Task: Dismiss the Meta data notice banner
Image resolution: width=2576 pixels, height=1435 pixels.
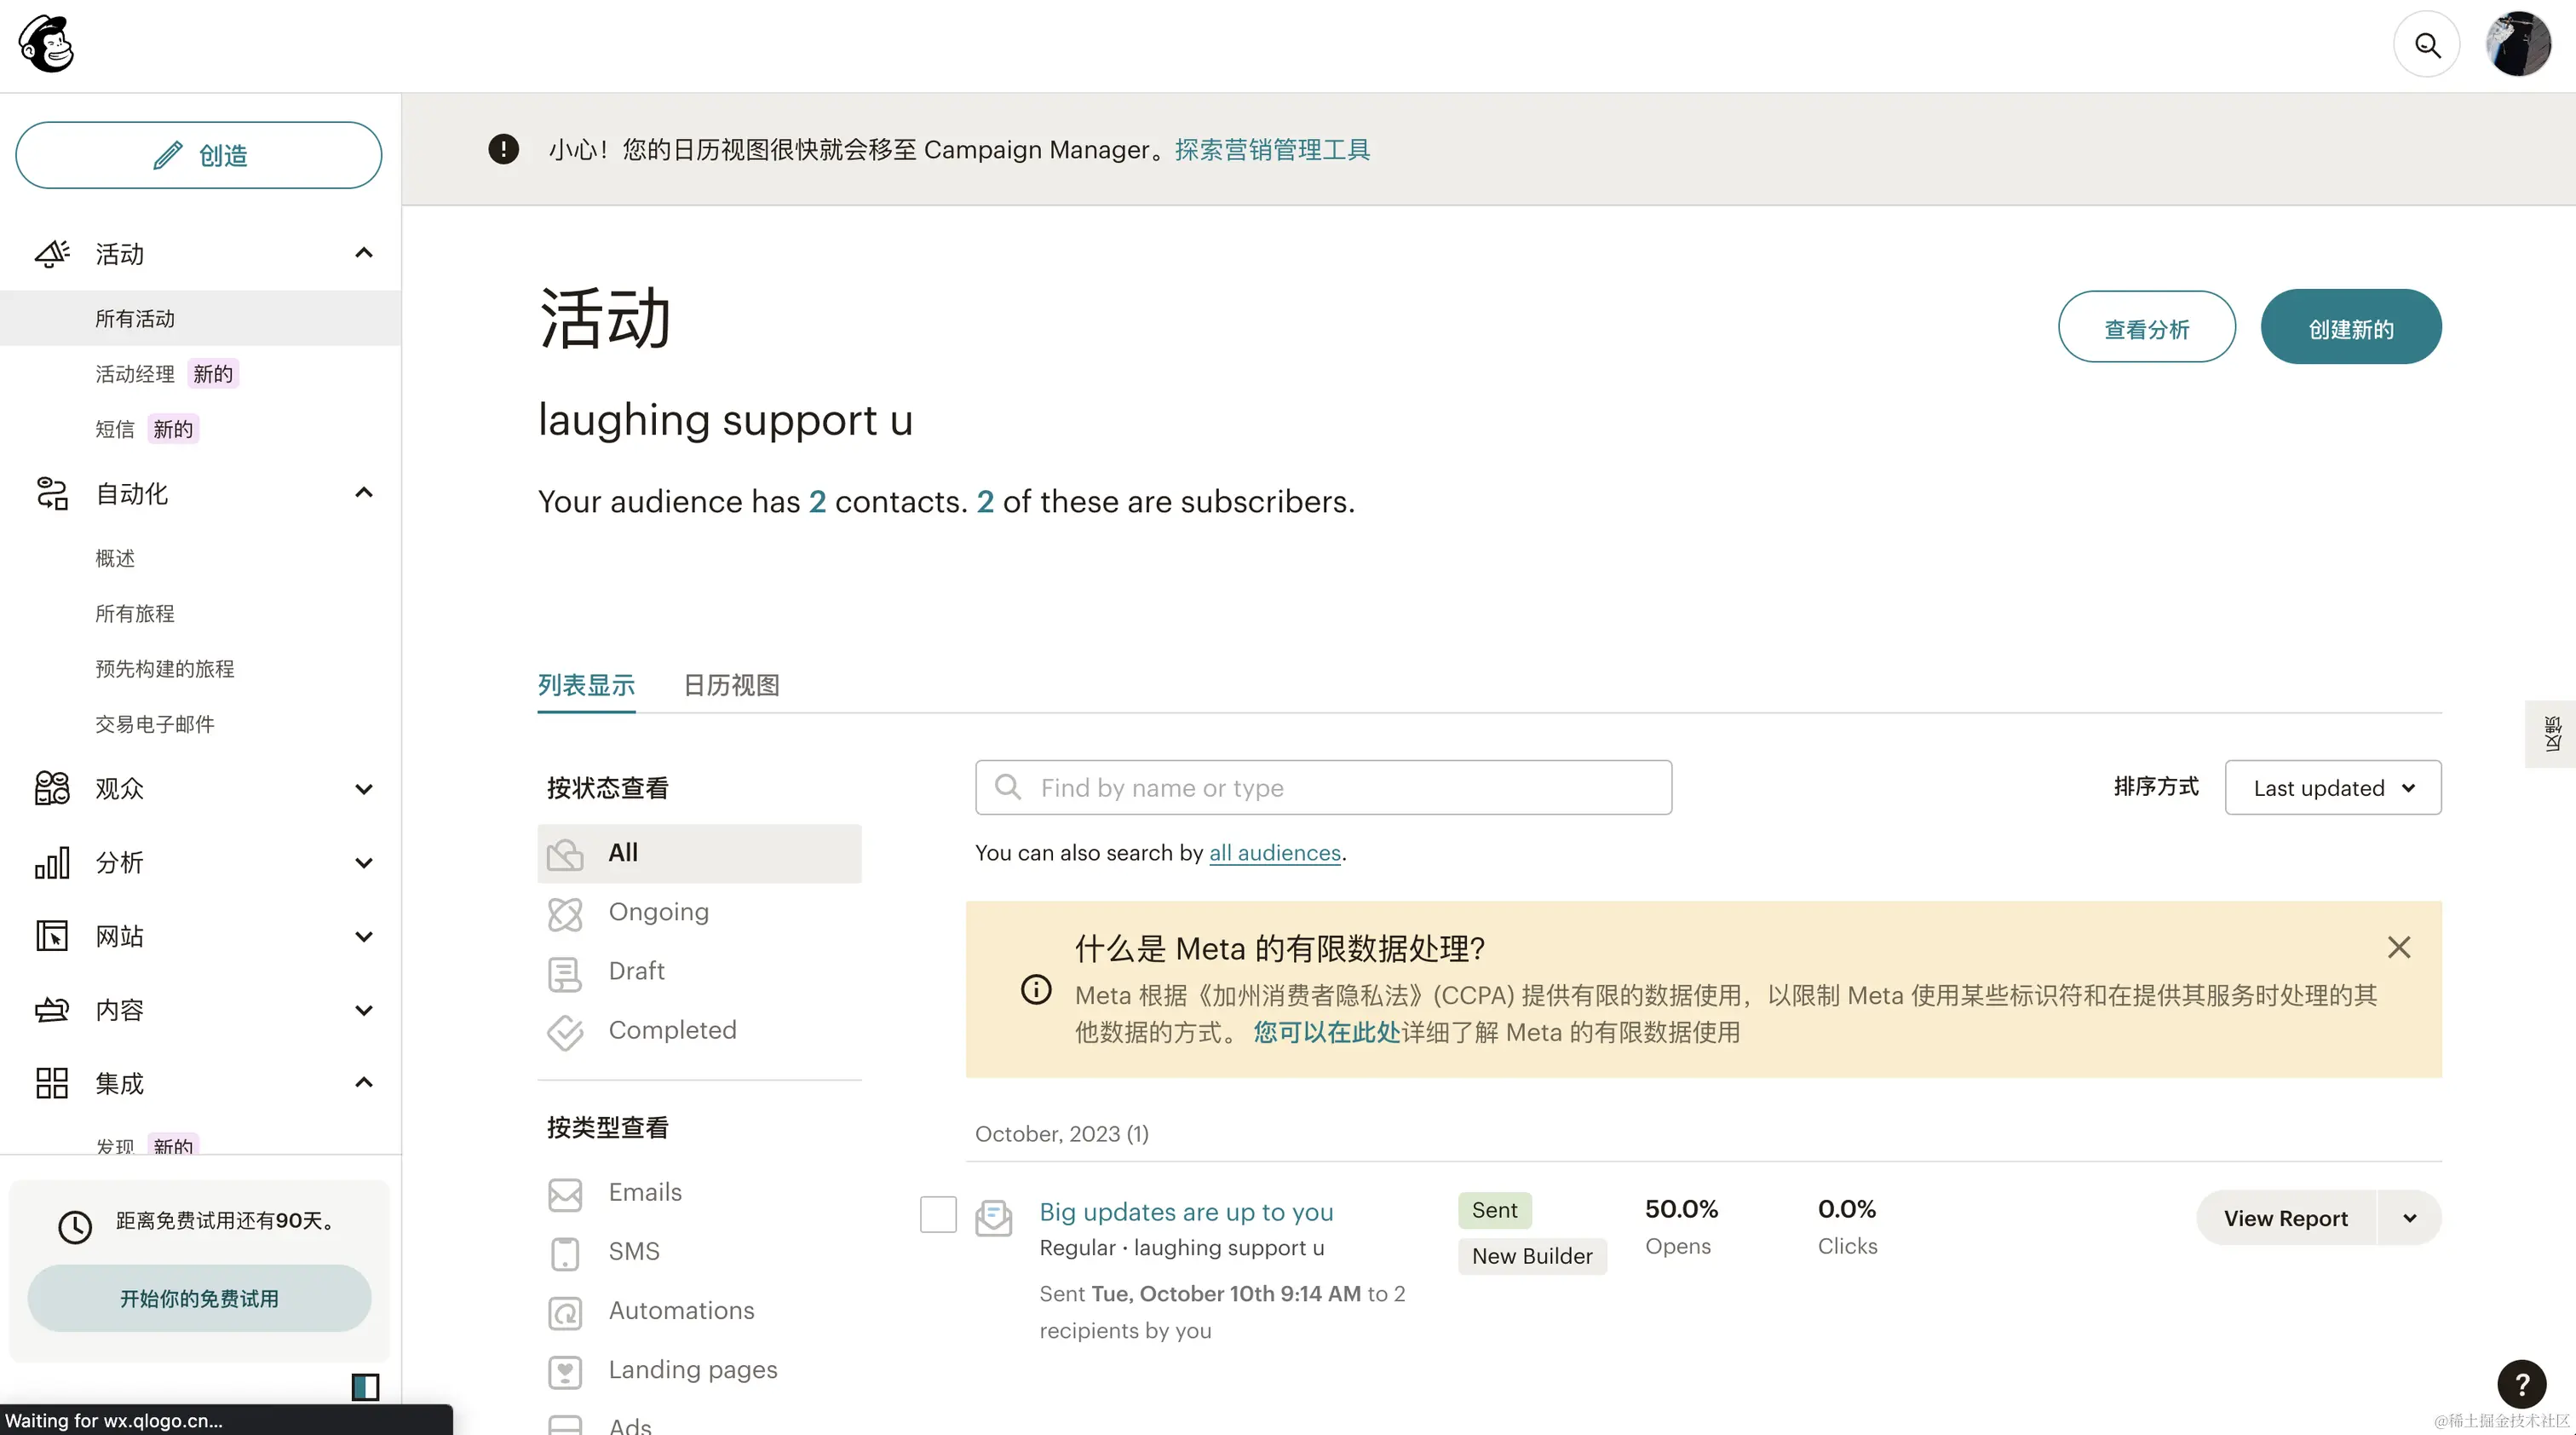Action: click(2398, 948)
